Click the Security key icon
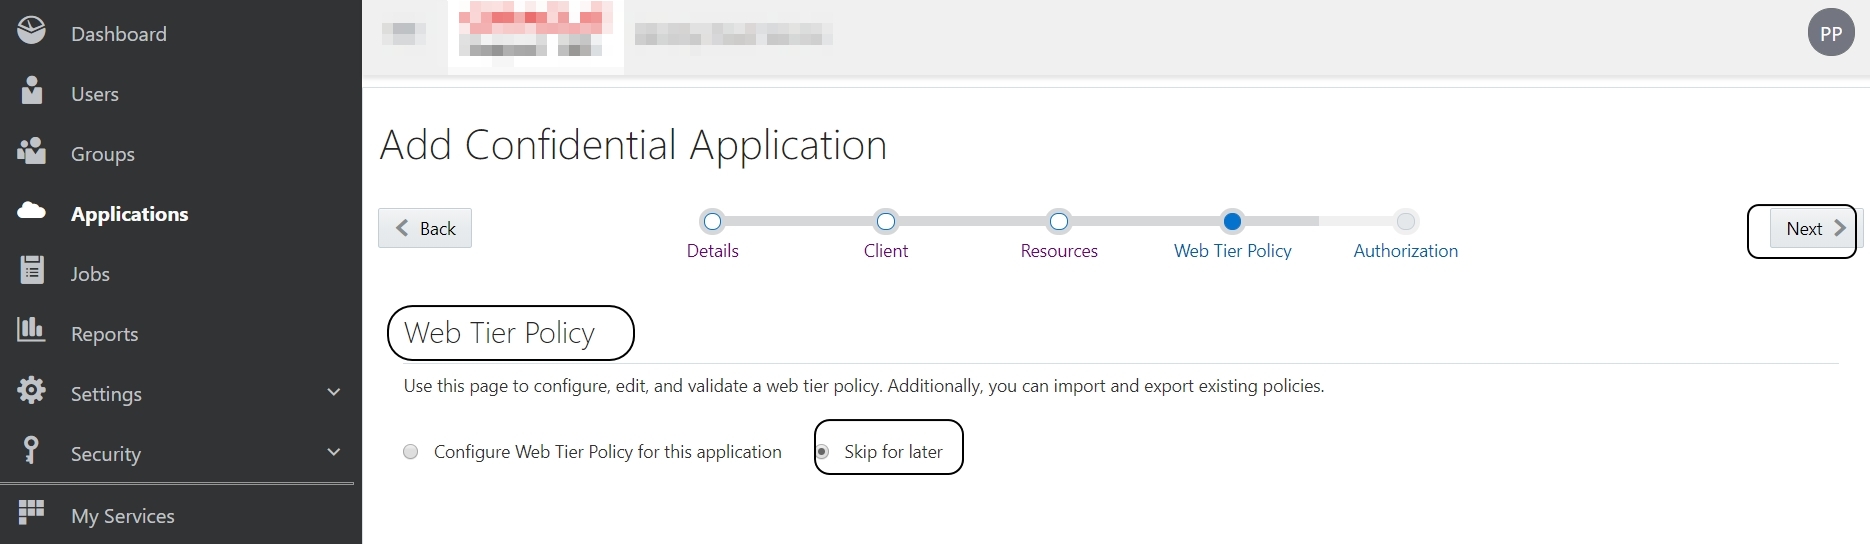 [x=32, y=450]
